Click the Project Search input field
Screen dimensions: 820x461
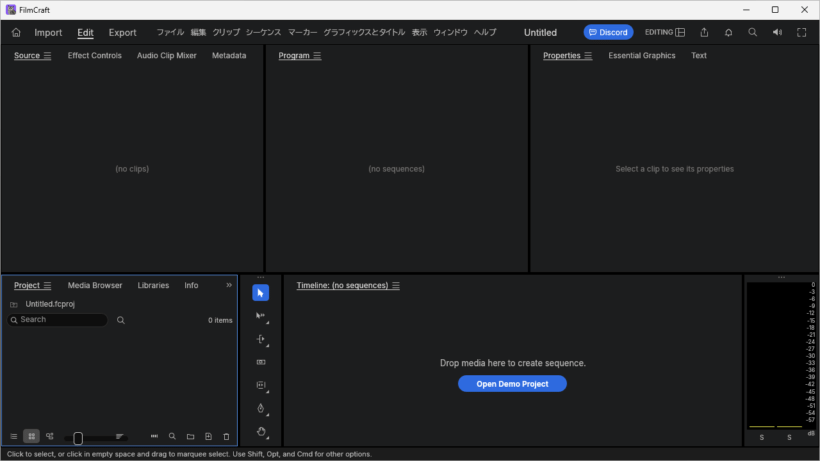click(x=57, y=319)
